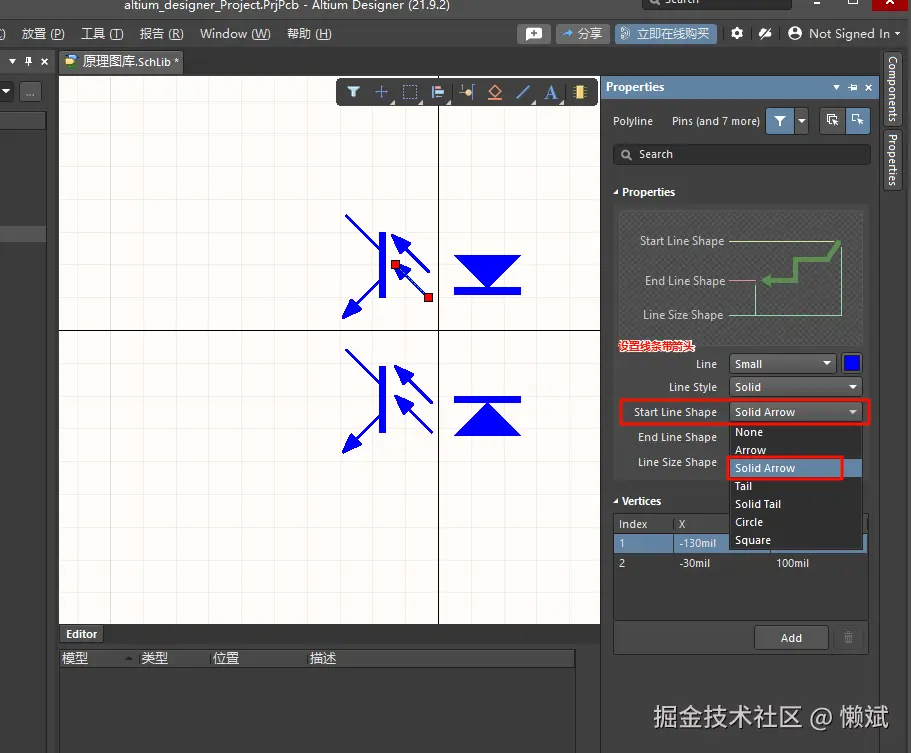Click the delete vertex trash icon

tap(848, 637)
